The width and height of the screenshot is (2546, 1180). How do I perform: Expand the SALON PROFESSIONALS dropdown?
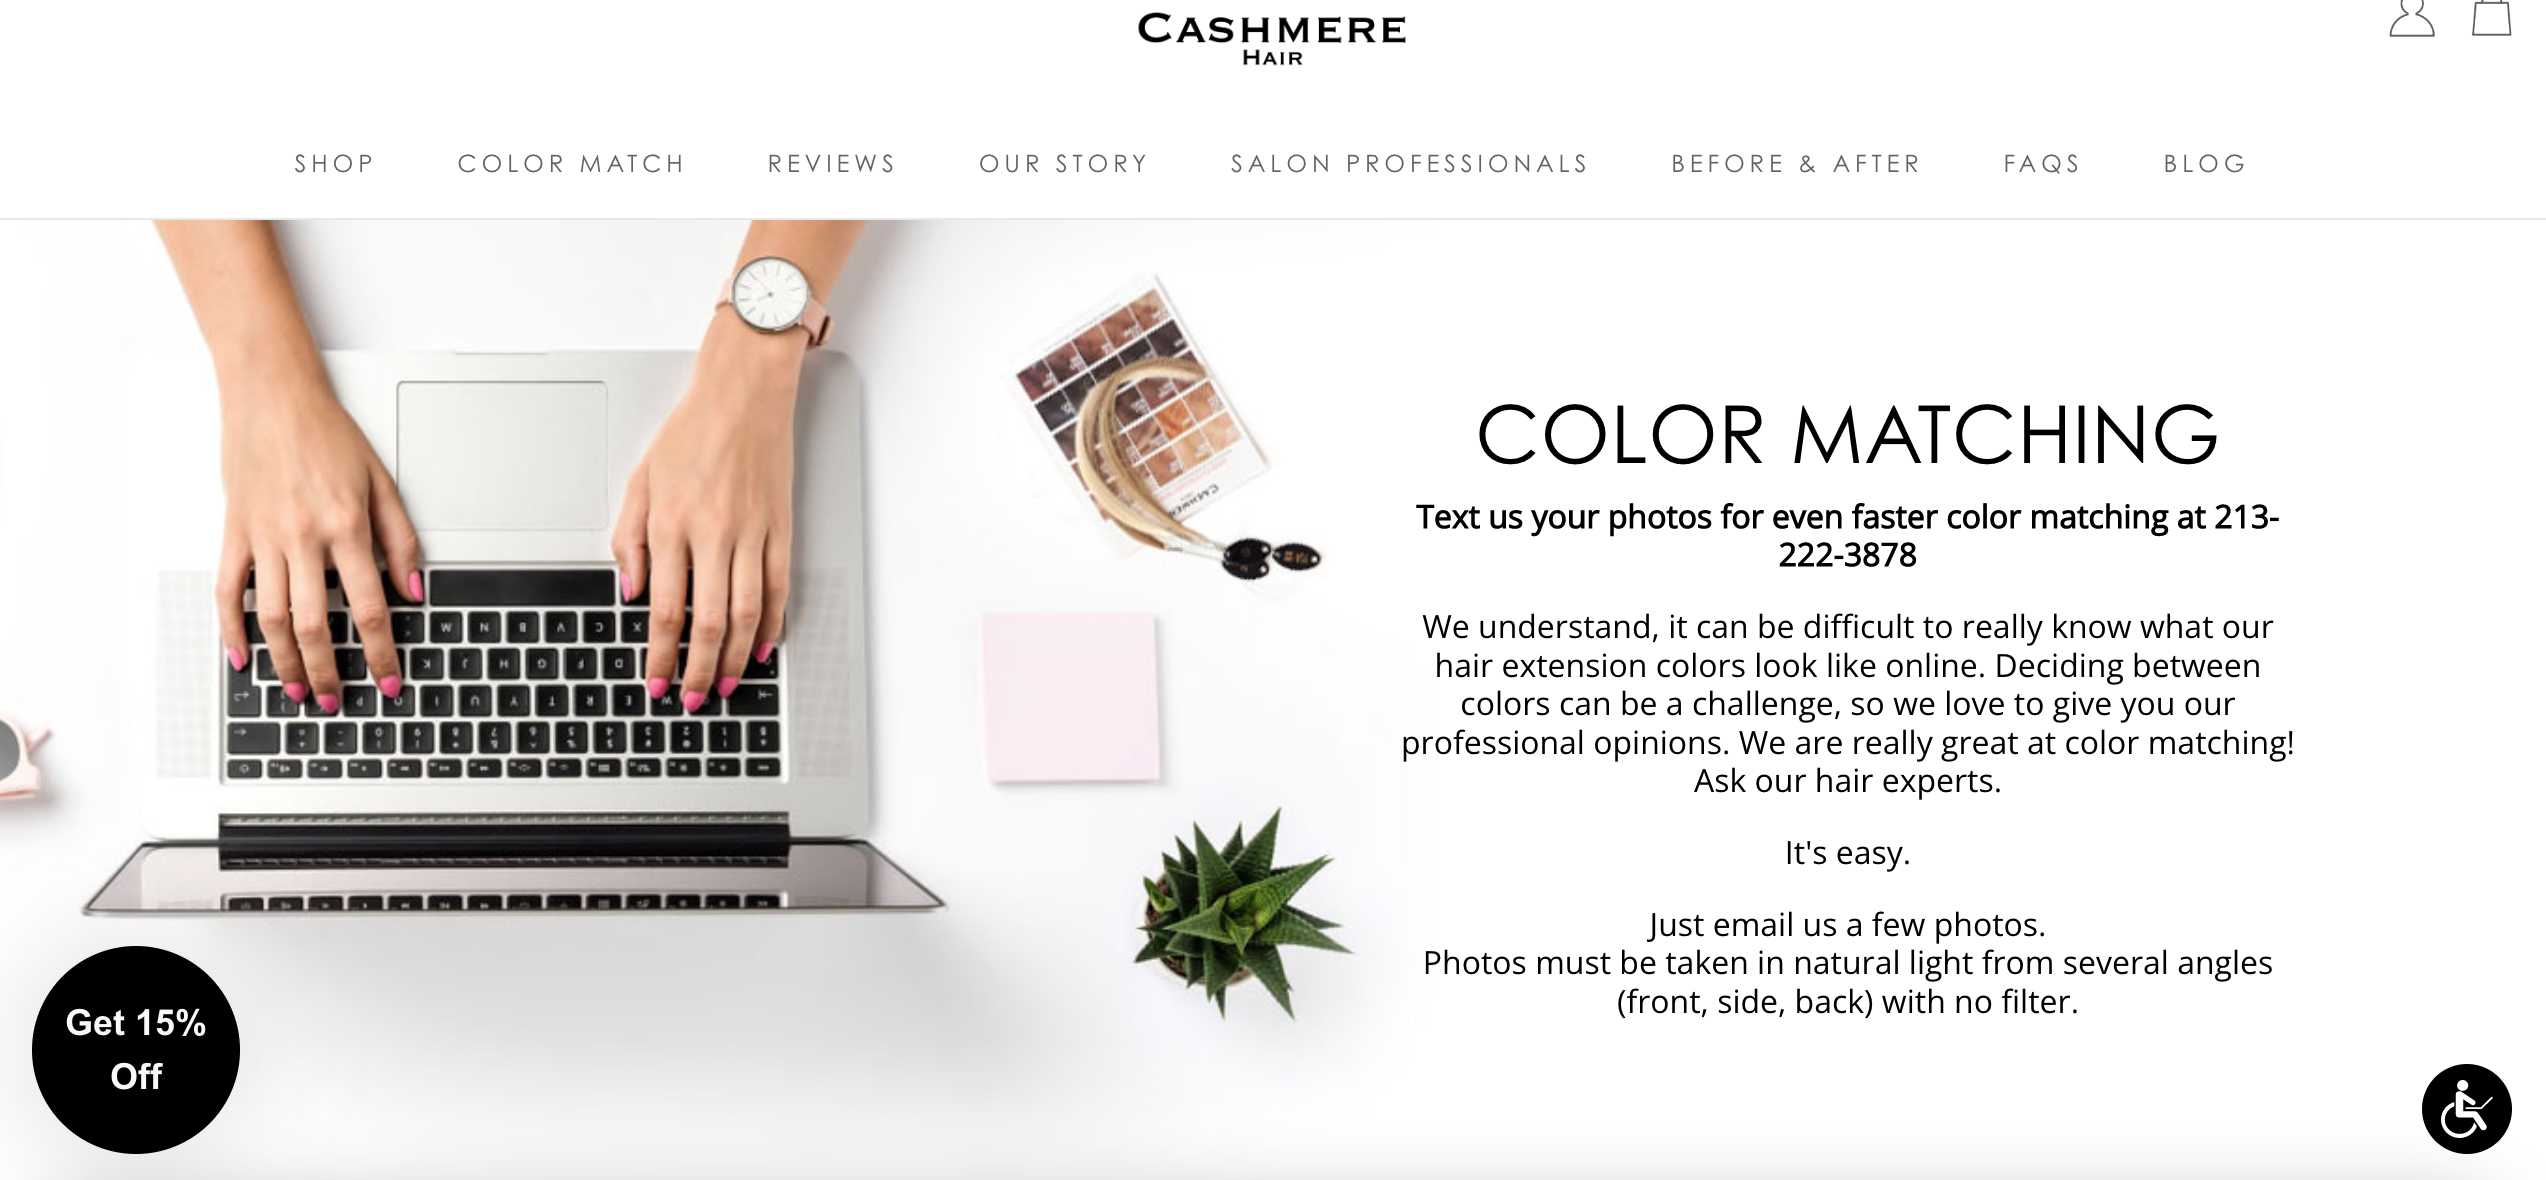pos(1408,162)
